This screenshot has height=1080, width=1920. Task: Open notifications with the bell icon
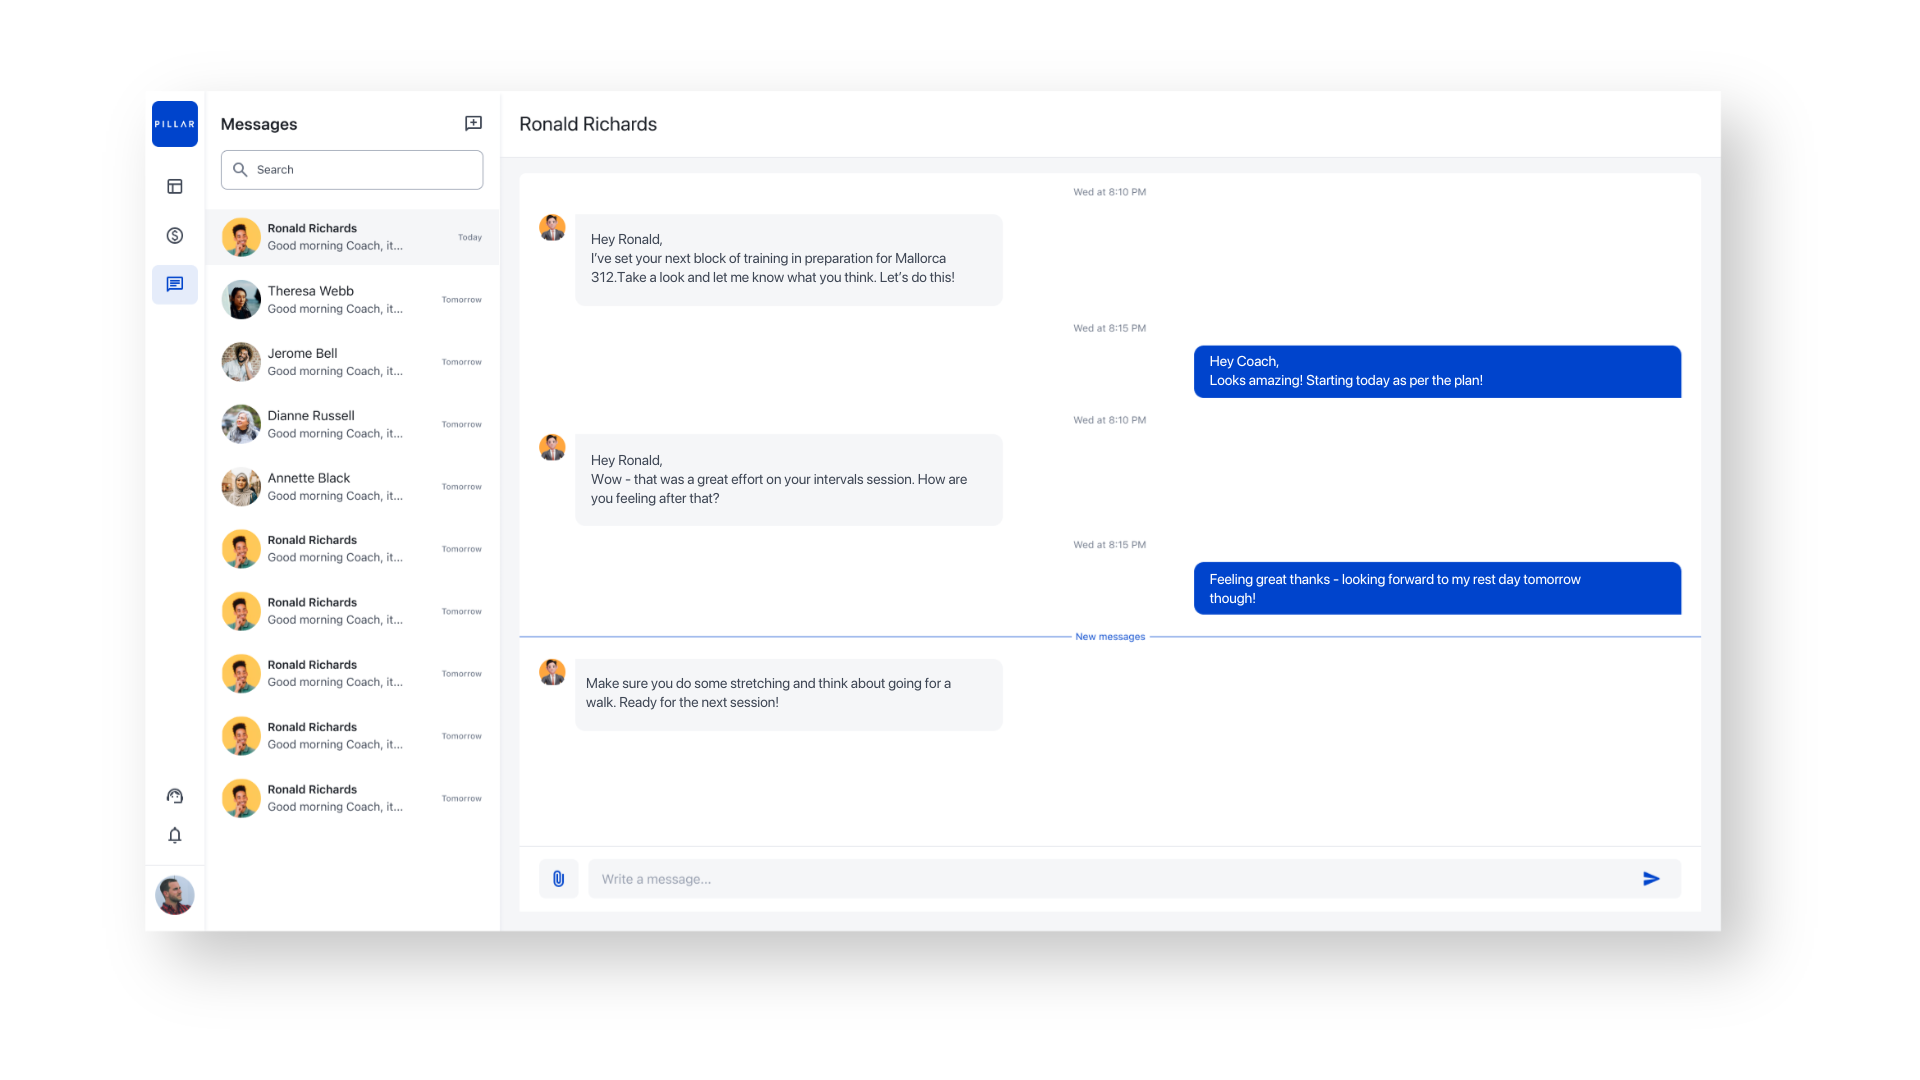[x=174, y=836]
